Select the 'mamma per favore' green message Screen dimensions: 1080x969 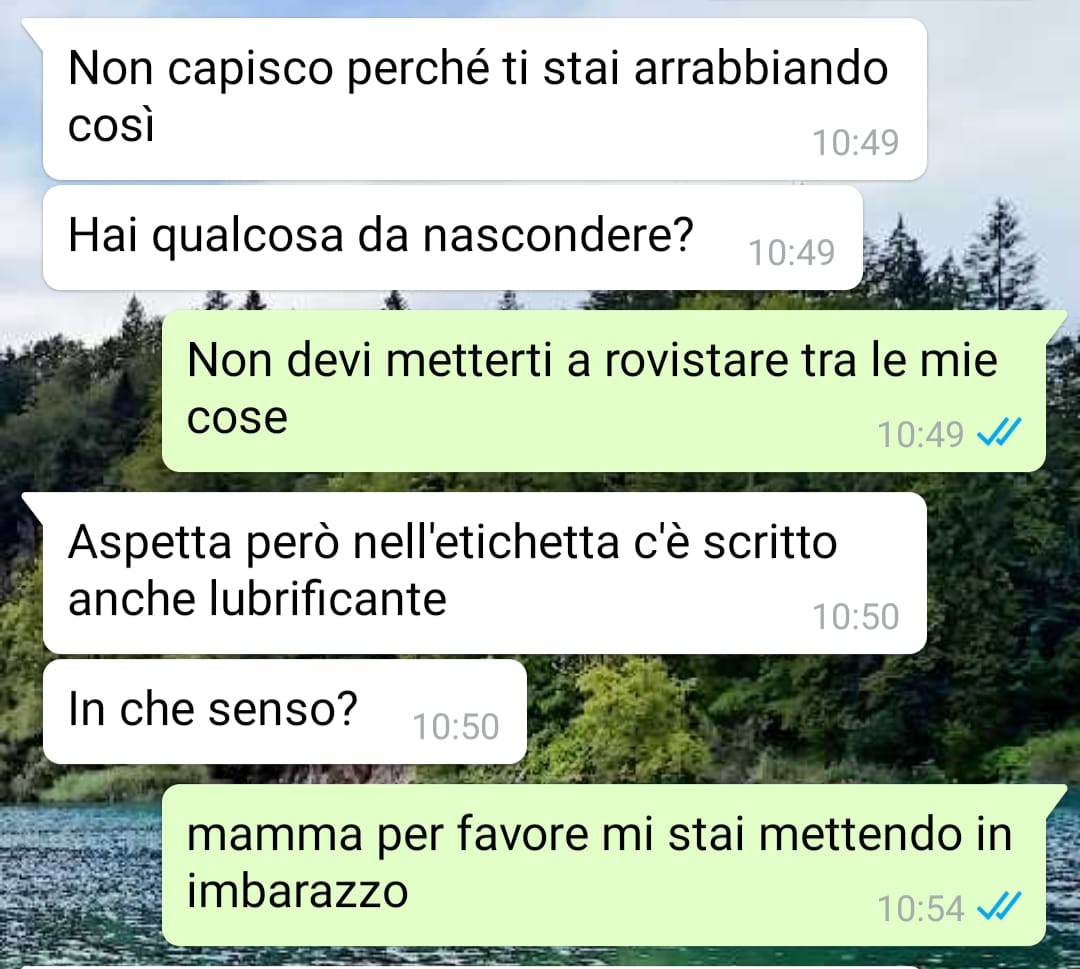pos(604,864)
